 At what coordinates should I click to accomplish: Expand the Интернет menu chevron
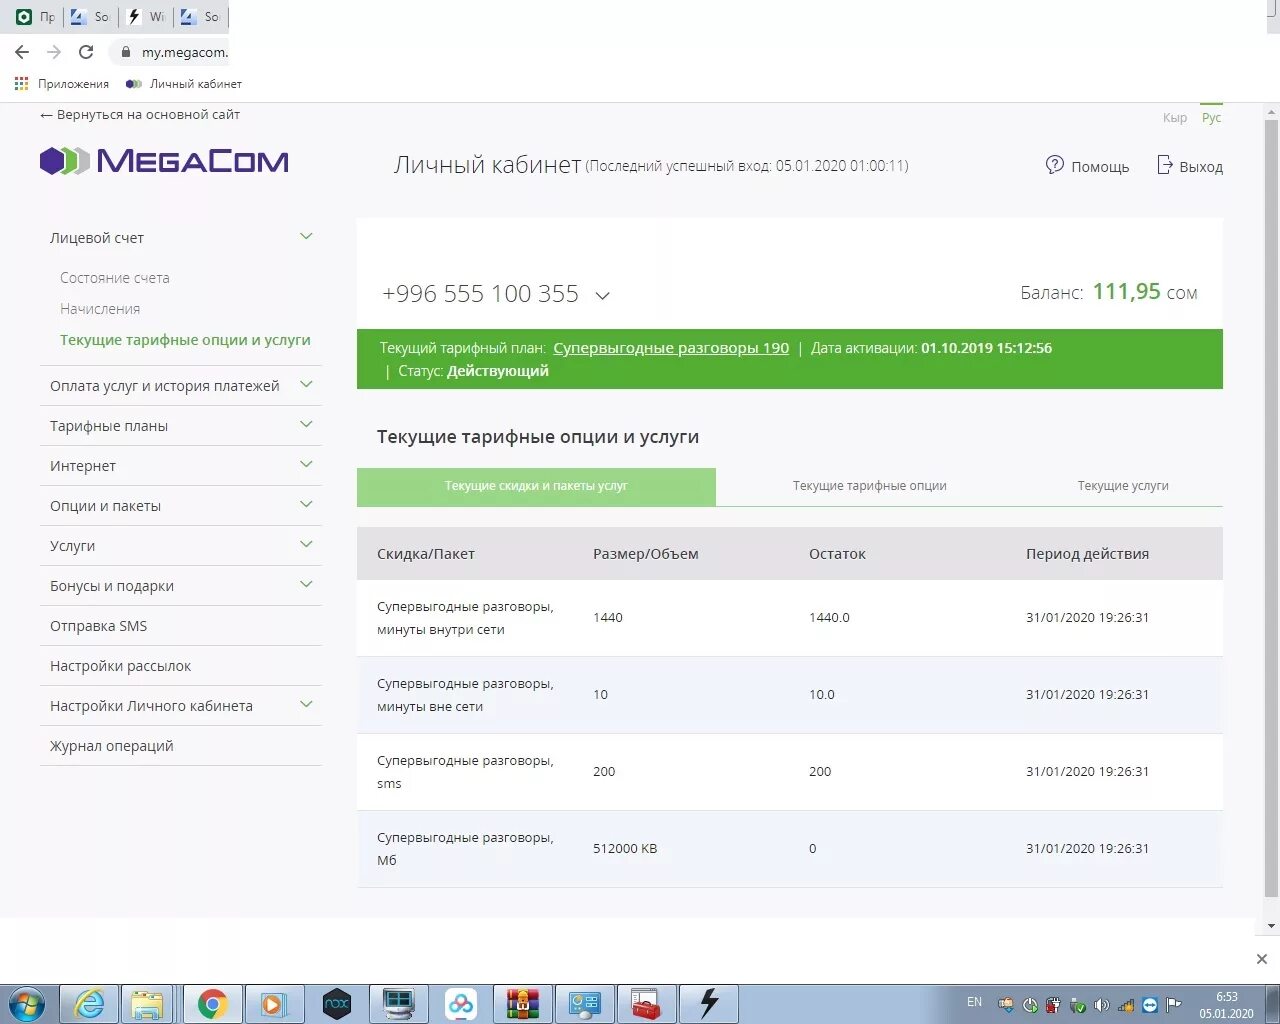click(x=306, y=465)
